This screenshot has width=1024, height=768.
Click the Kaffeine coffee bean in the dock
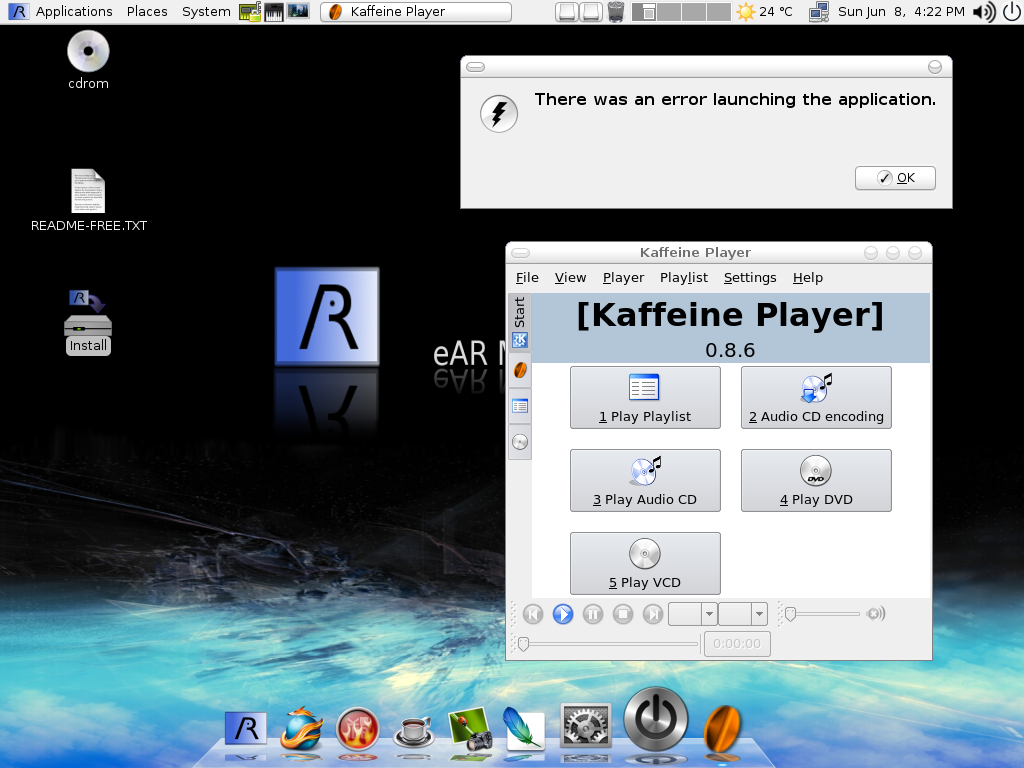722,729
